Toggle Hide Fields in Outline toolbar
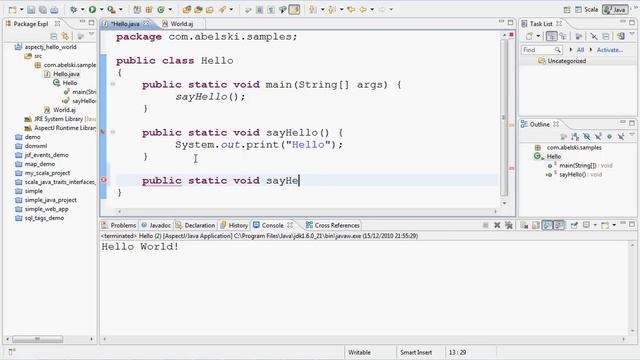The height and width of the screenshot is (360, 640). click(587, 136)
